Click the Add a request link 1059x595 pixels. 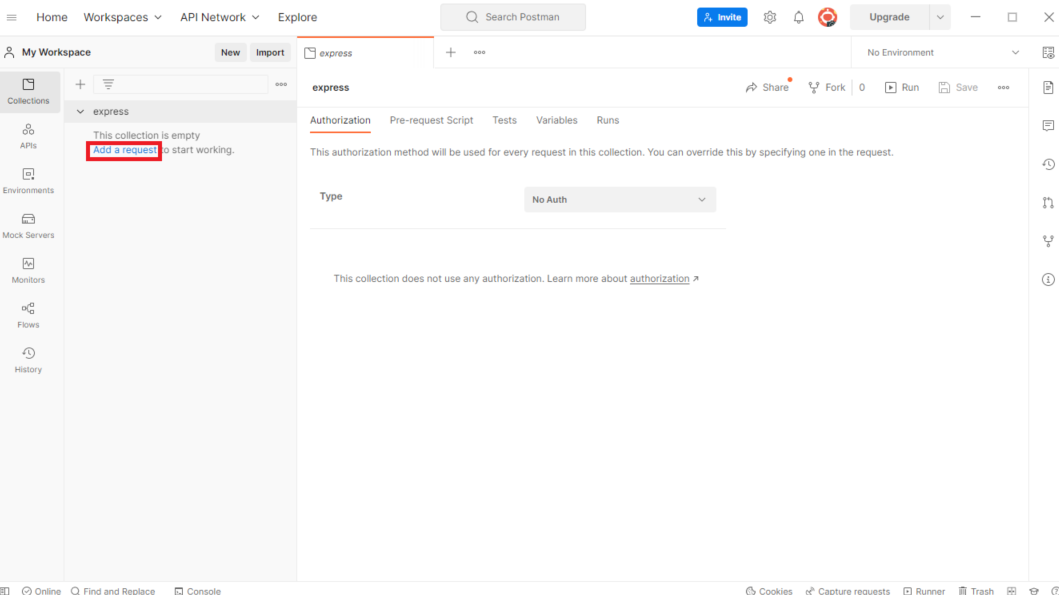[124, 150]
